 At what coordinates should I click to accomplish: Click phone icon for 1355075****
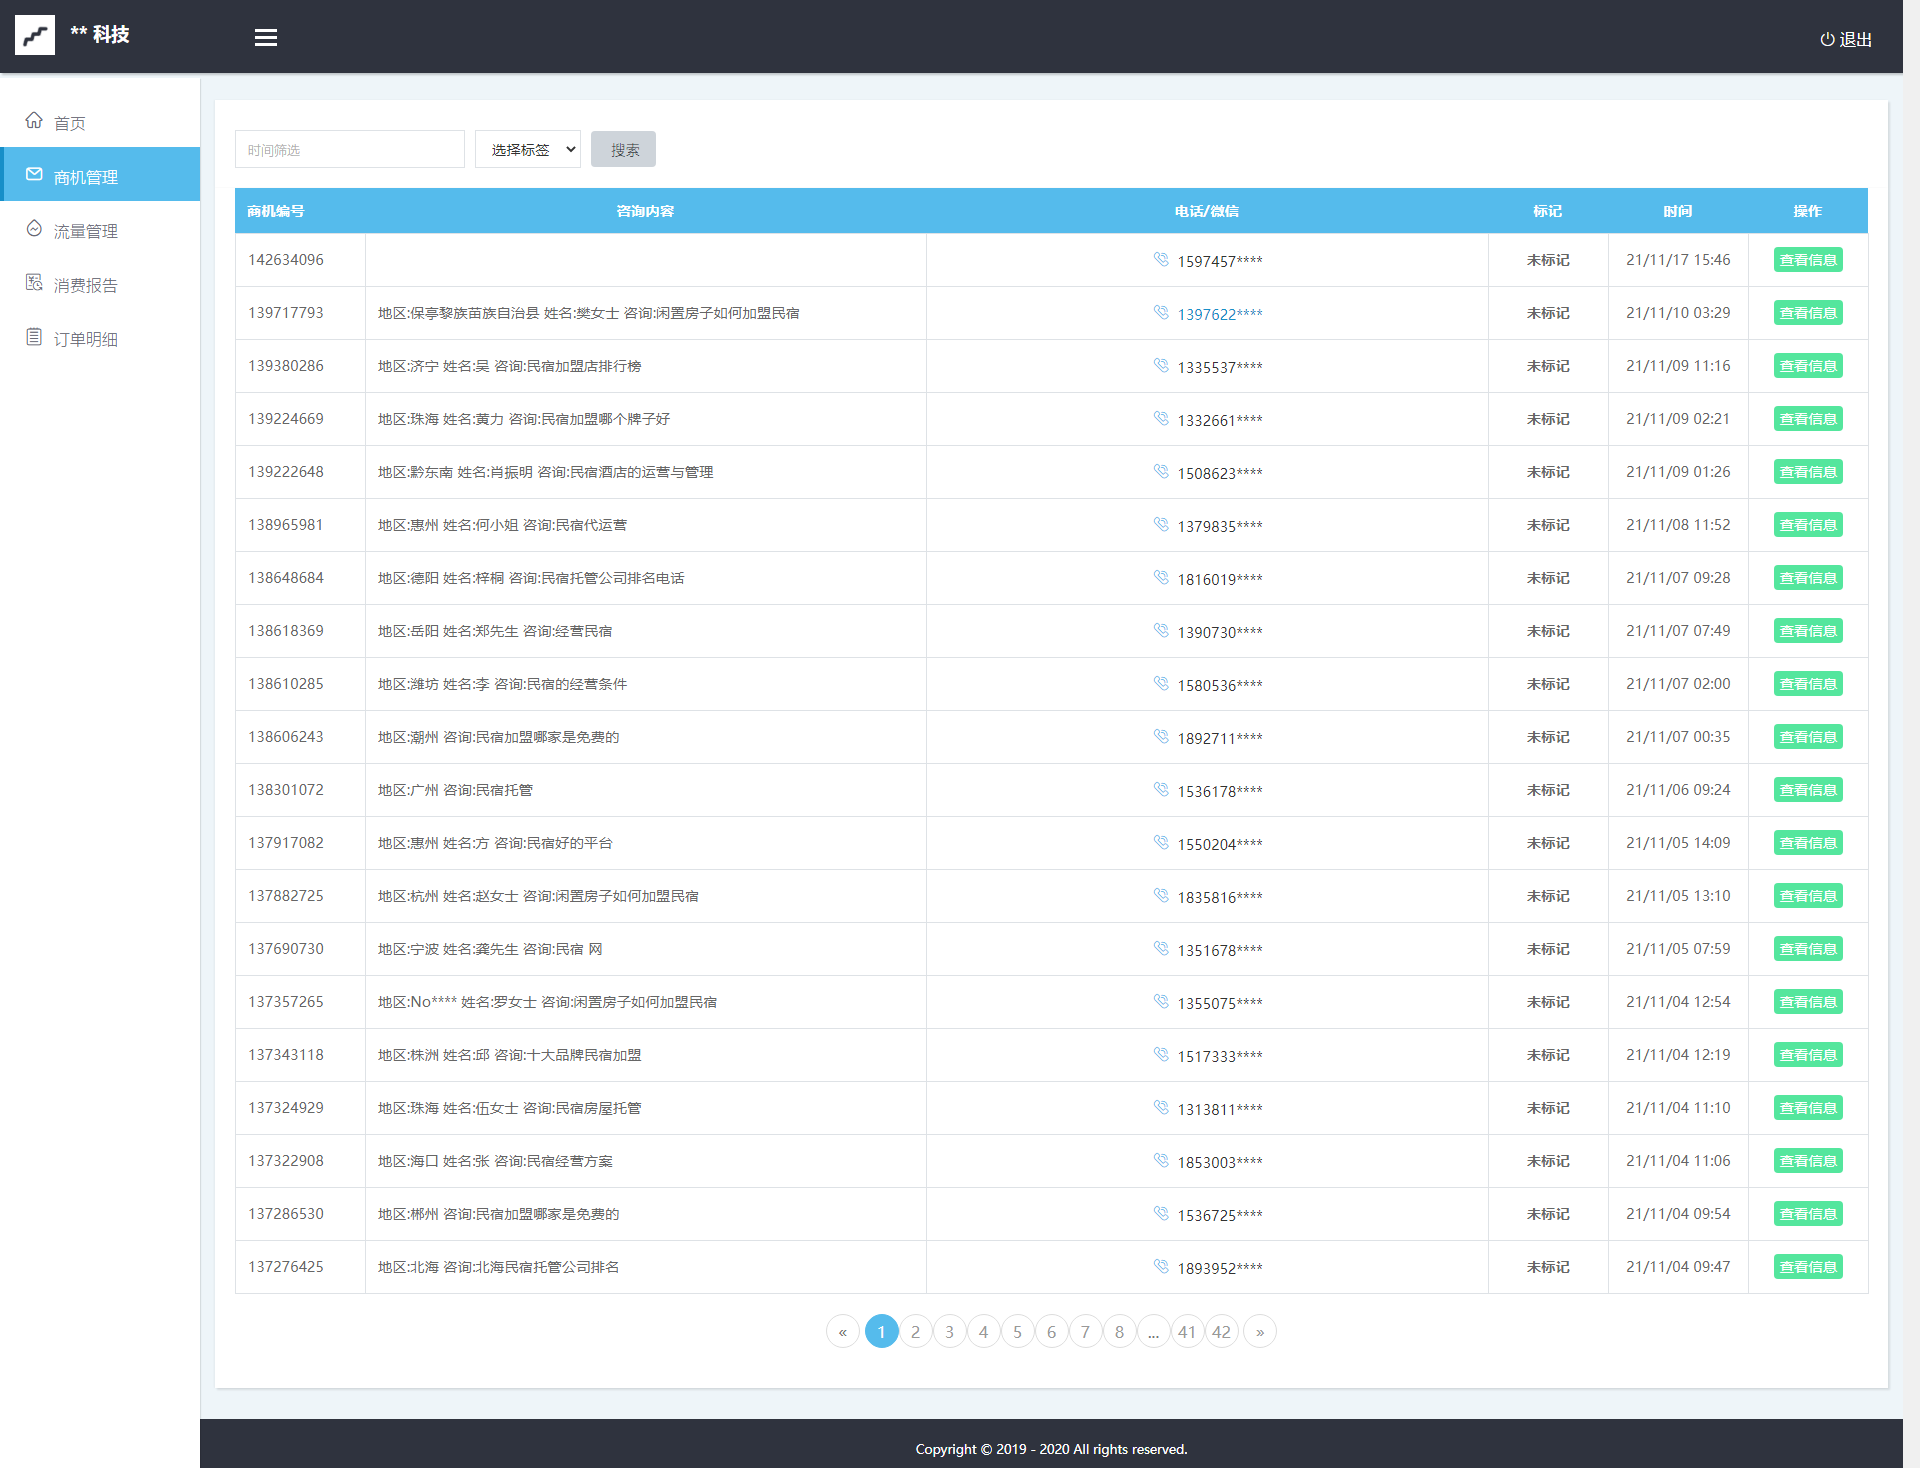(1161, 1001)
